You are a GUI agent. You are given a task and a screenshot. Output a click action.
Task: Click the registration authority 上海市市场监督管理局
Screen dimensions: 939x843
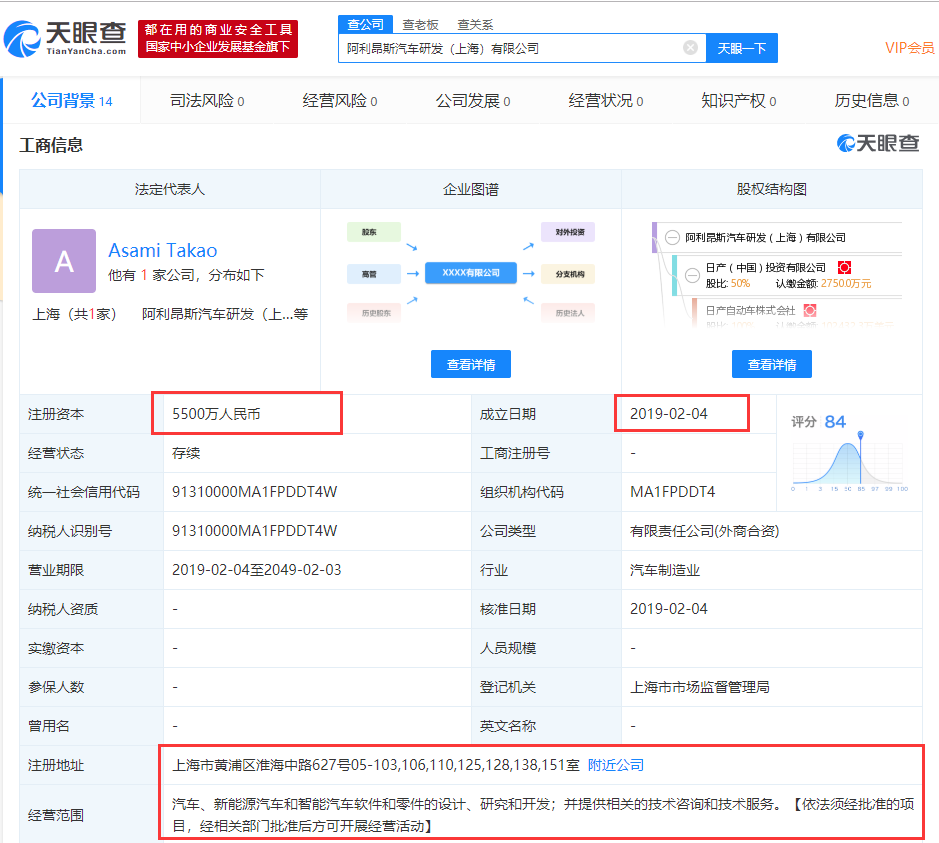pyautogui.click(x=700, y=687)
